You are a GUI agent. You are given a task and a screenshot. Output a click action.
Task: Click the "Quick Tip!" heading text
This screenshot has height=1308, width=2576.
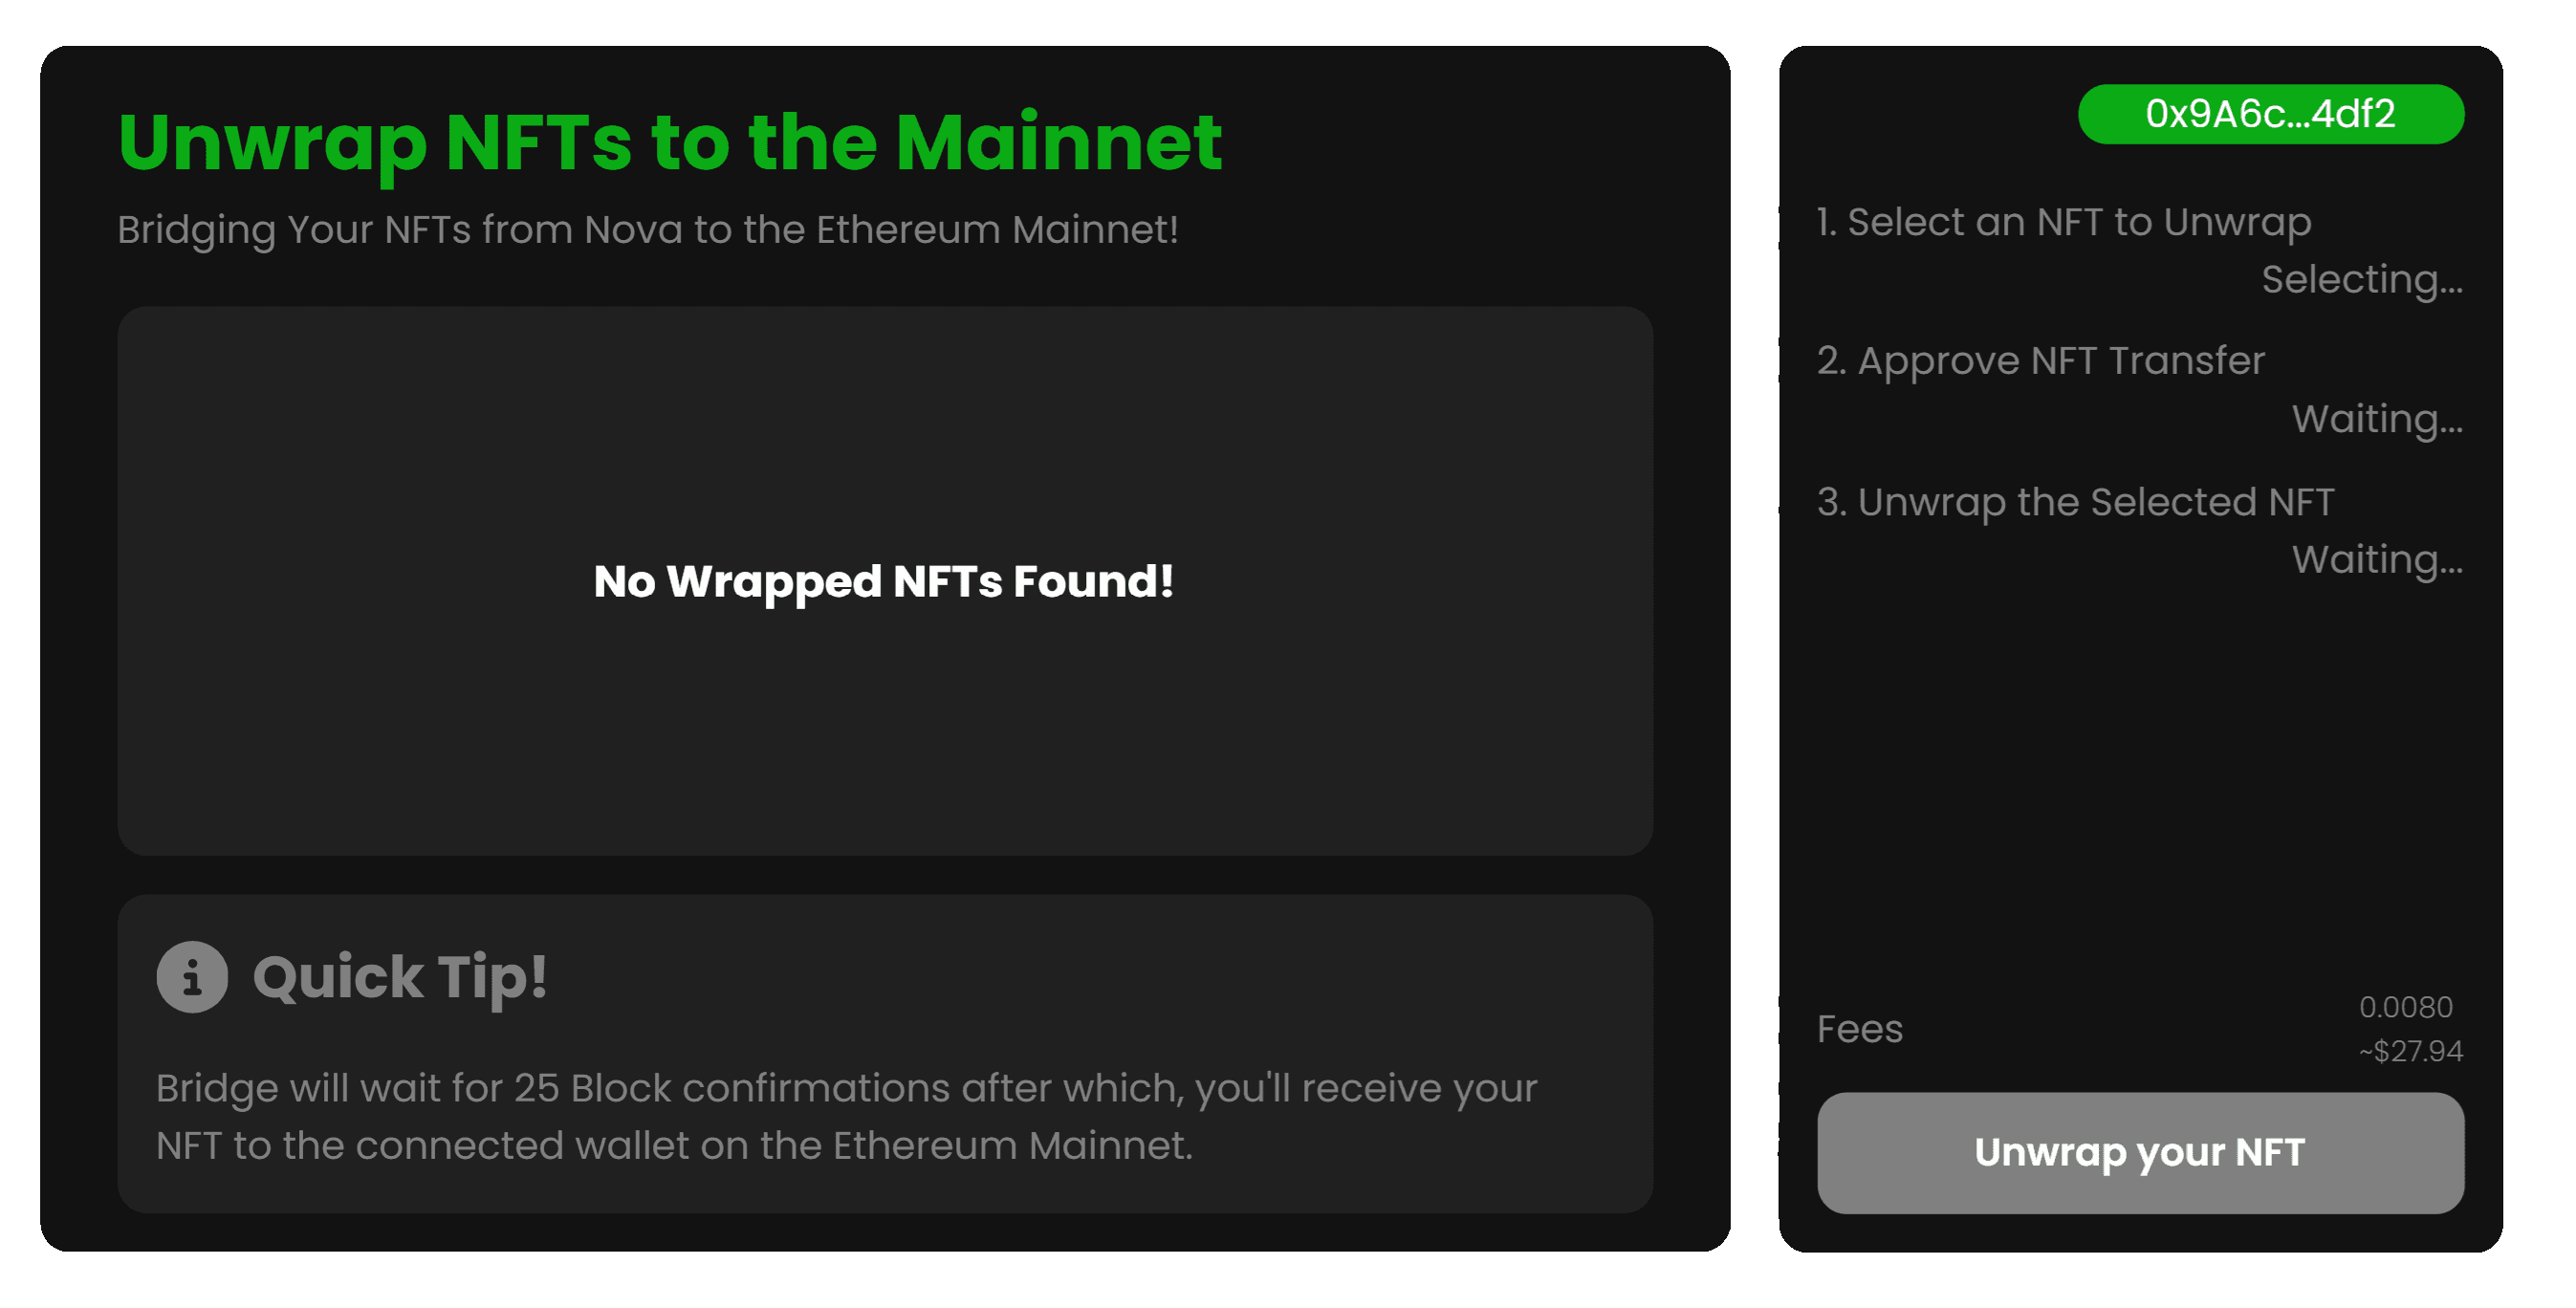tap(400, 977)
